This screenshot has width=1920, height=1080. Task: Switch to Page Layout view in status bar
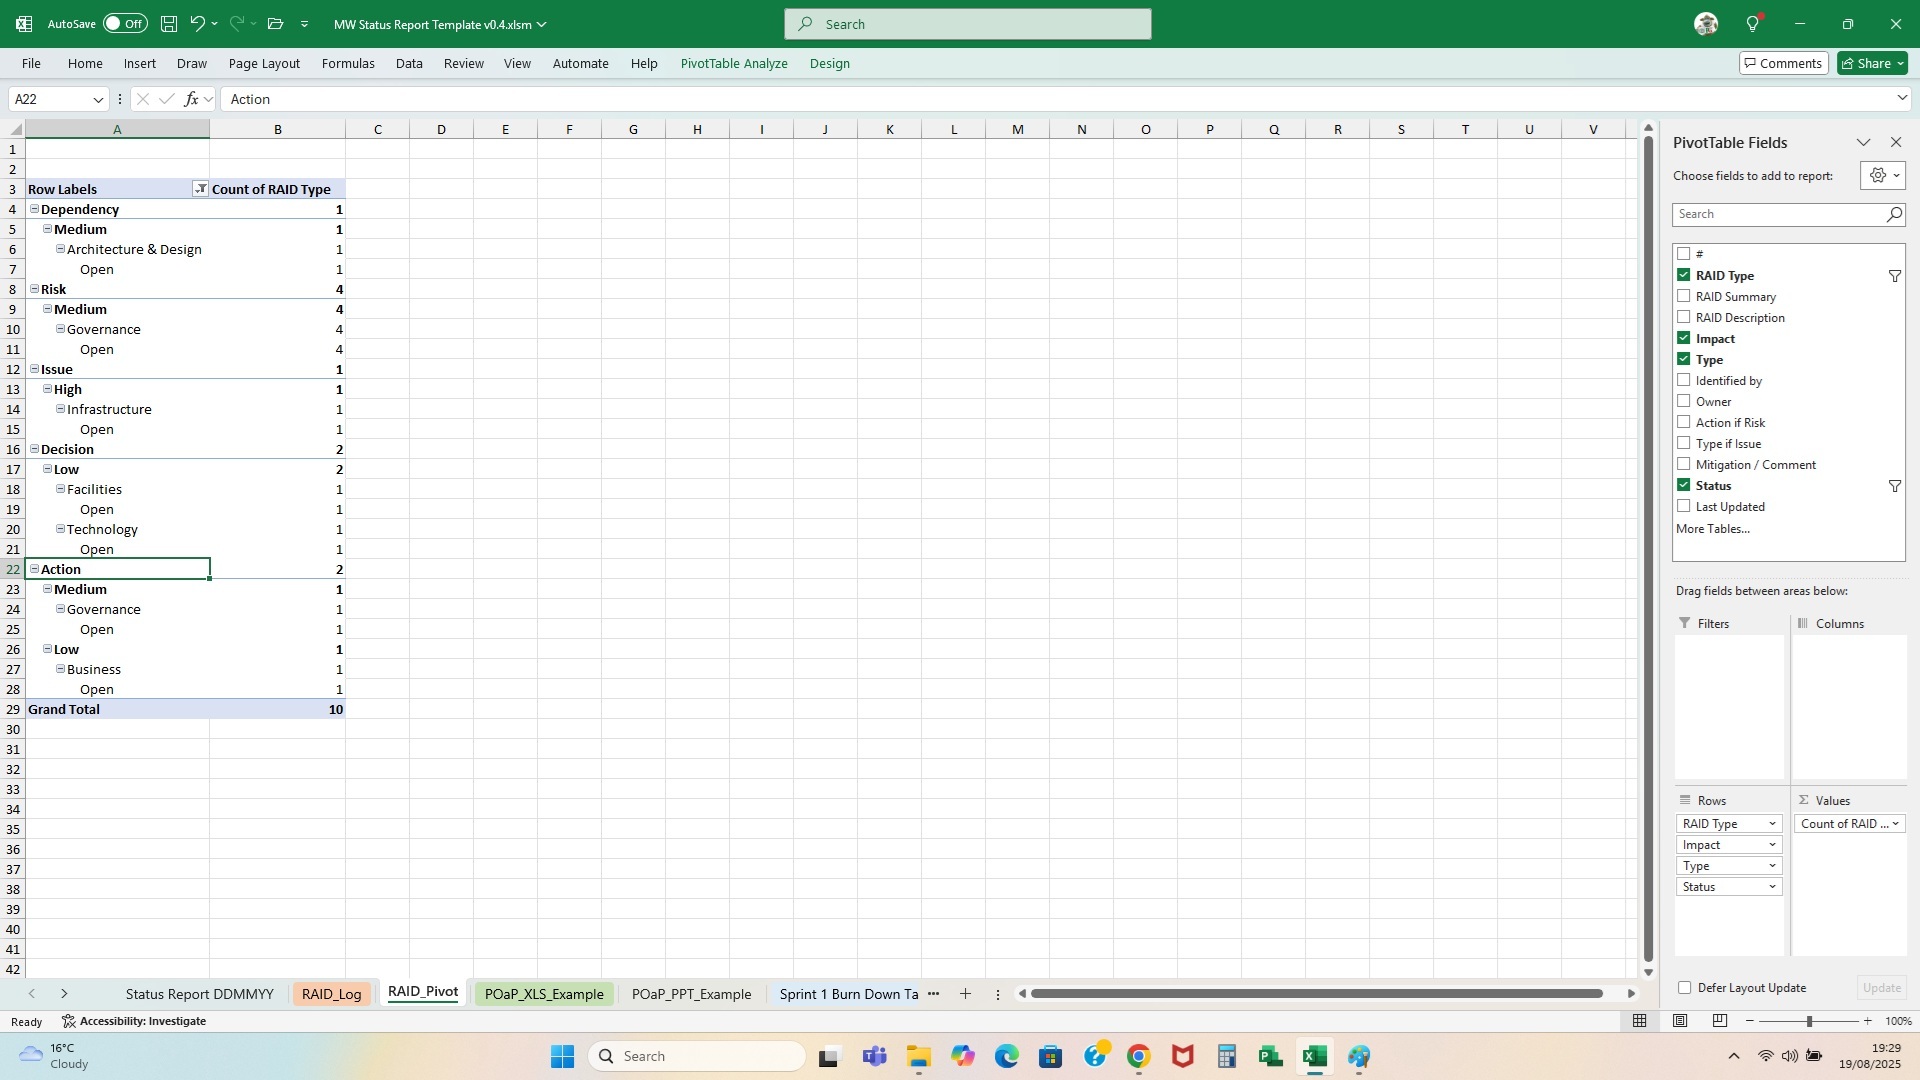[x=1680, y=1021]
